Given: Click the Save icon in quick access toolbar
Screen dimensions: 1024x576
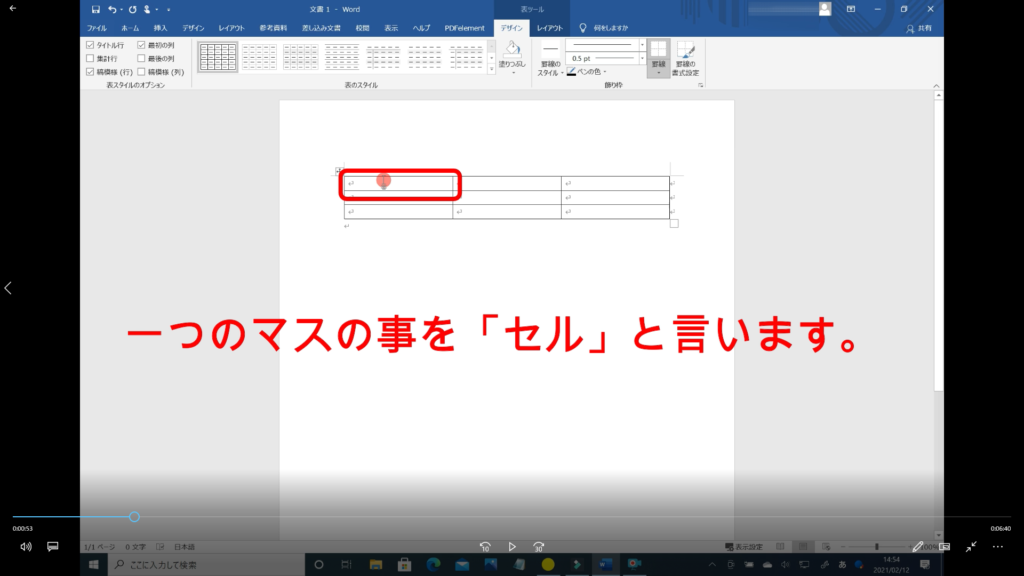Looking at the screenshot, I should pos(96,9).
